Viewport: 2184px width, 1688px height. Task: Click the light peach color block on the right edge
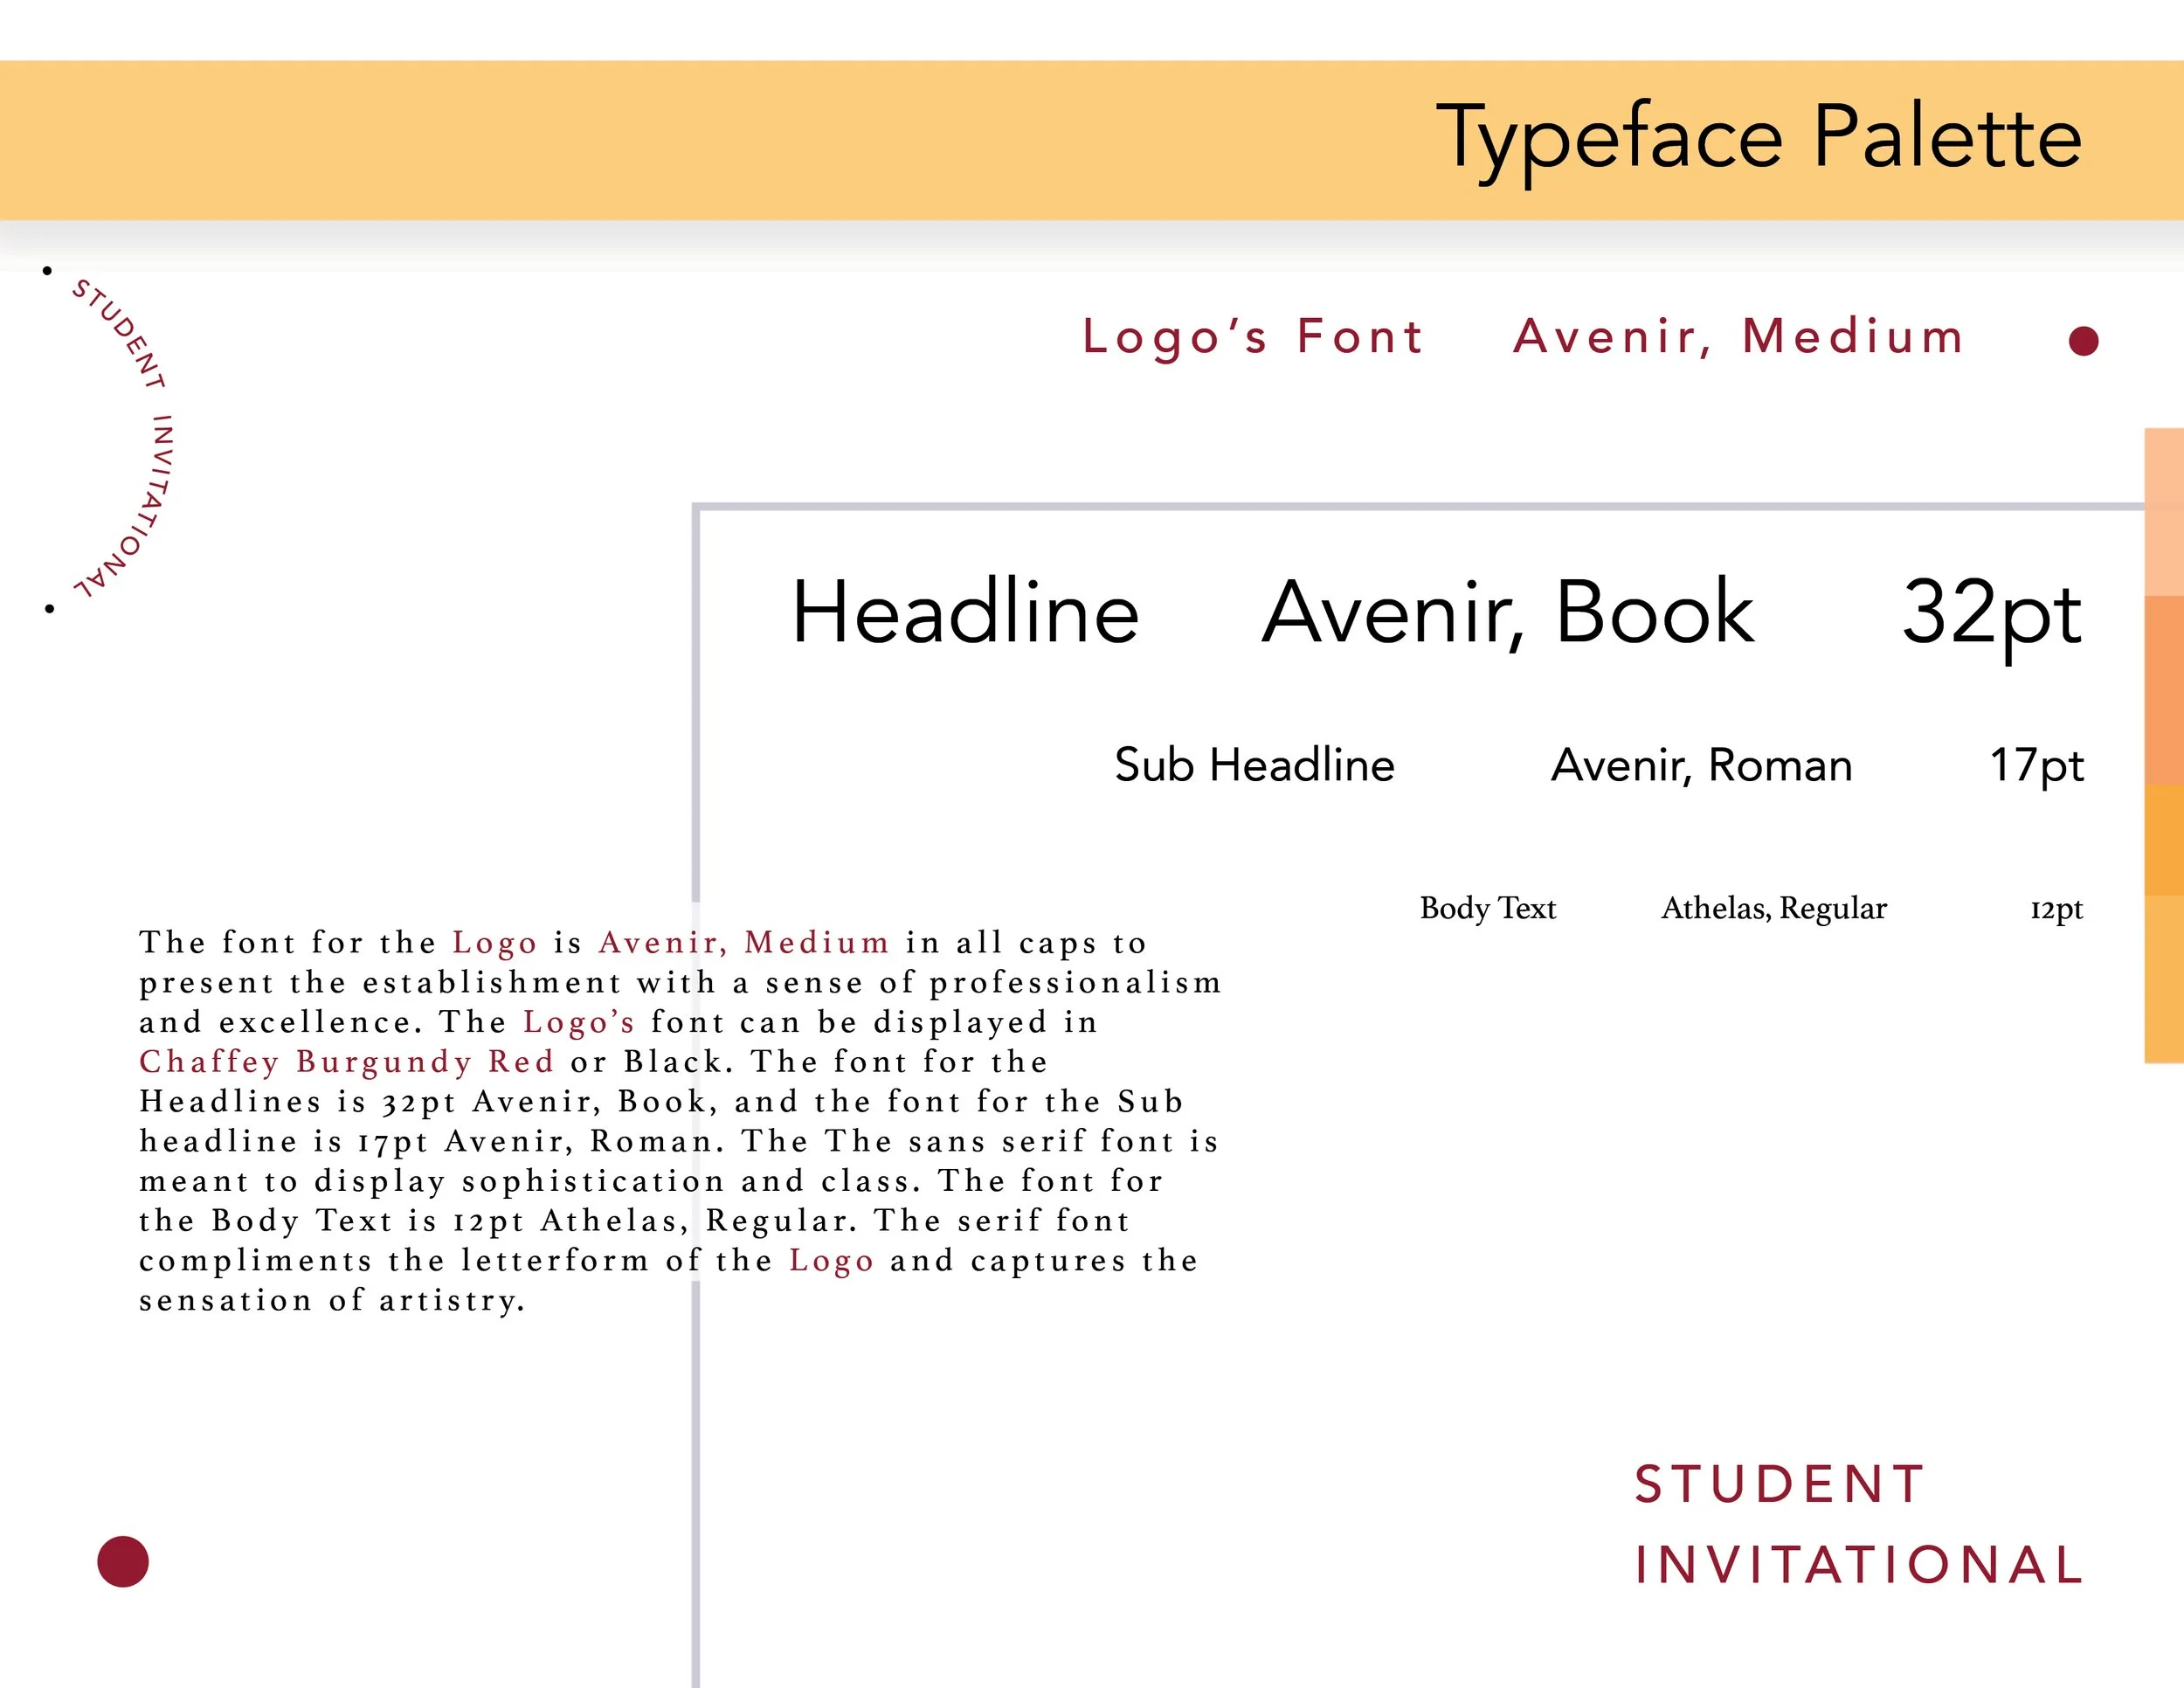pyautogui.click(x=2164, y=512)
